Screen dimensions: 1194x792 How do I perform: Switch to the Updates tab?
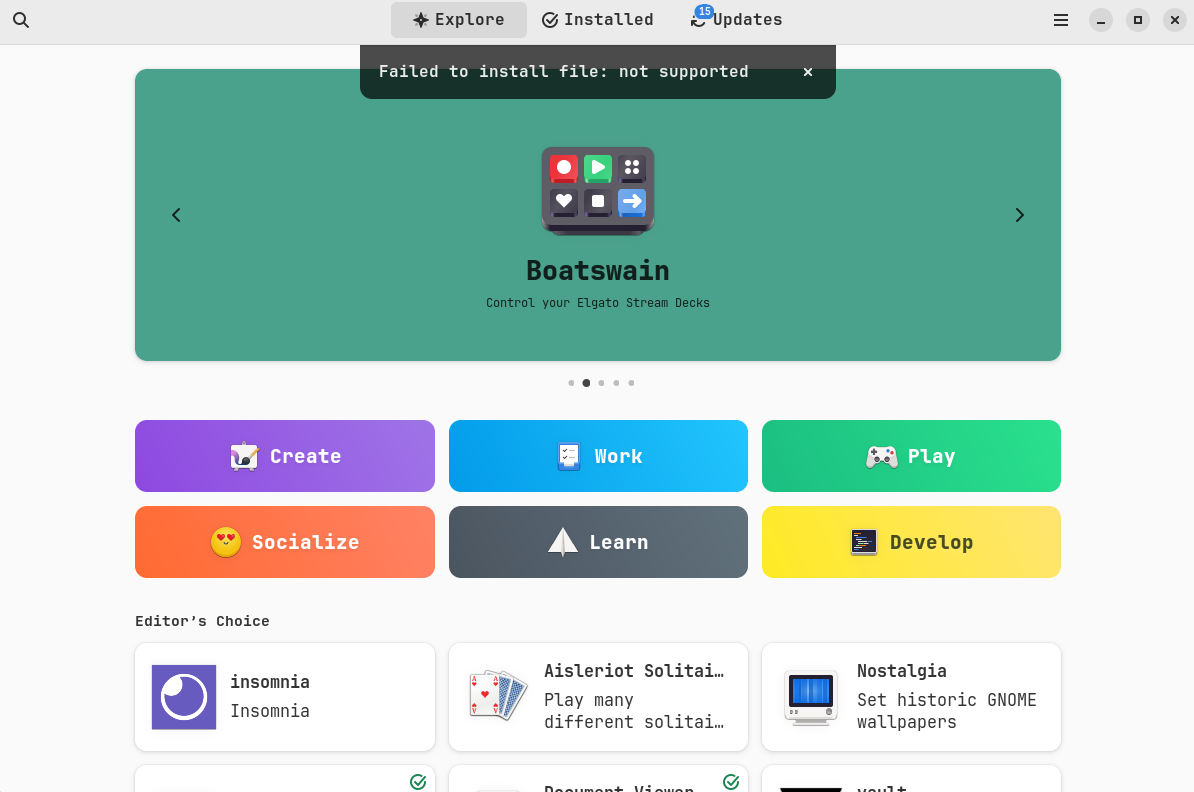pos(737,20)
